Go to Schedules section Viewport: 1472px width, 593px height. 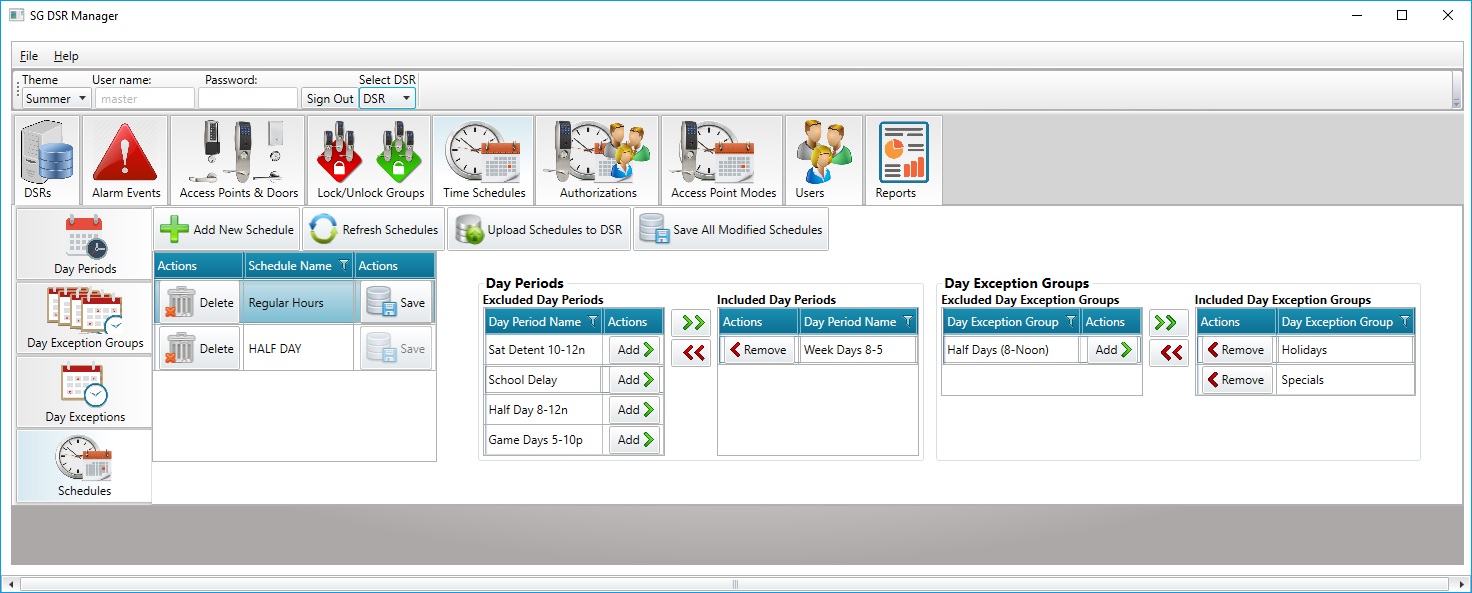pyautogui.click(x=84, y=466)
